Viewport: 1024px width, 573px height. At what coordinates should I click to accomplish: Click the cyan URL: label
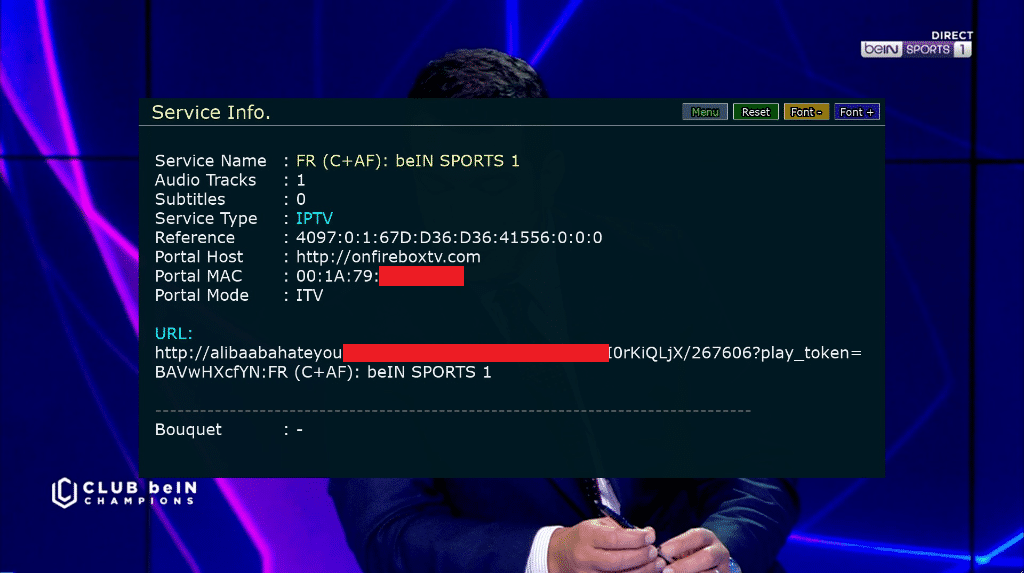point(174,333)
